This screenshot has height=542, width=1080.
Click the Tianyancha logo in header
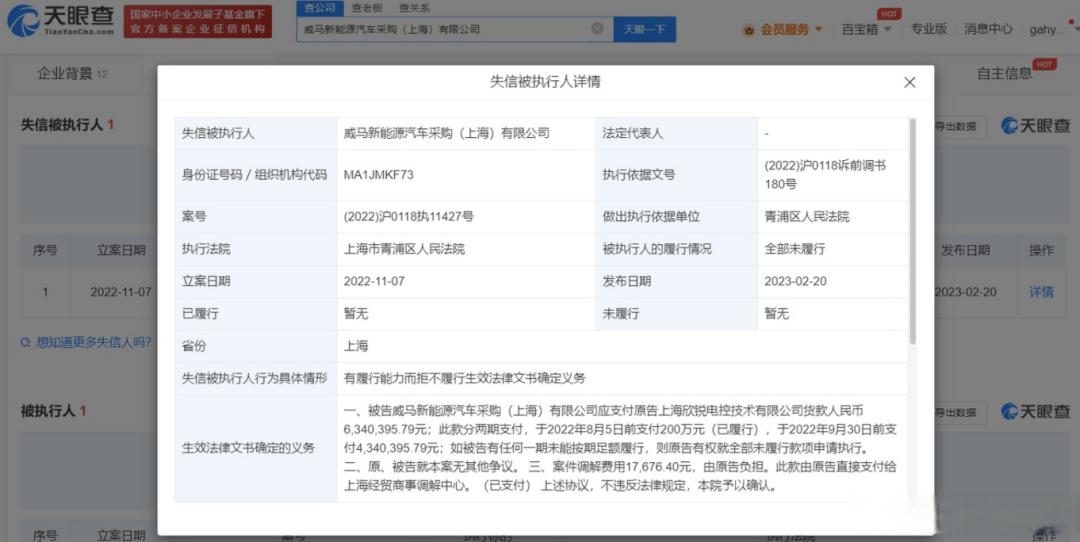[60, 20]
